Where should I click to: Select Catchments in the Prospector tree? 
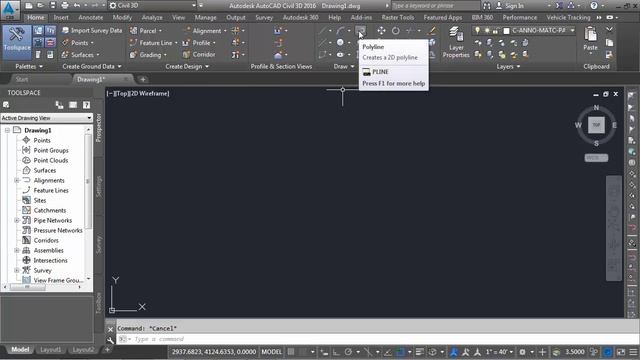pos(49,210)
